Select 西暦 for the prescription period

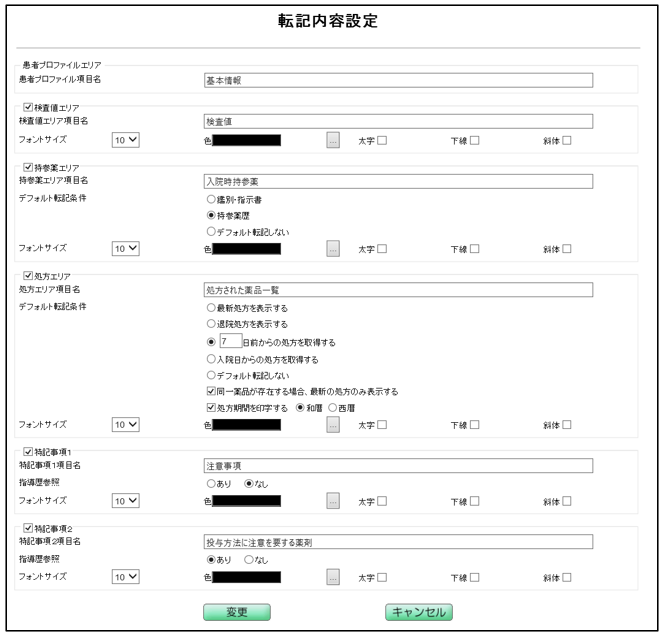pyautogui.click(x=334, y=407)
